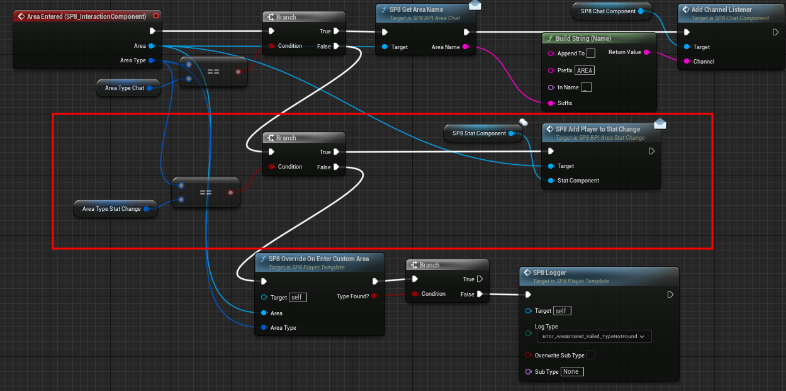Image resolution: width=786 pixels, height=391 pixels.
Task: Click the SP8 Get Area Name message icon
Action: [x=475, y=6]
